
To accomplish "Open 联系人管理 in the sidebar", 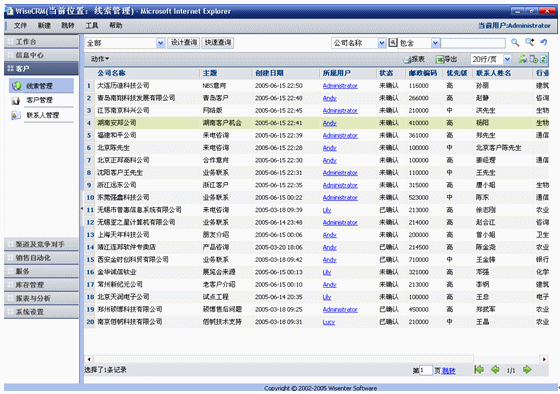I will point(42,115).
